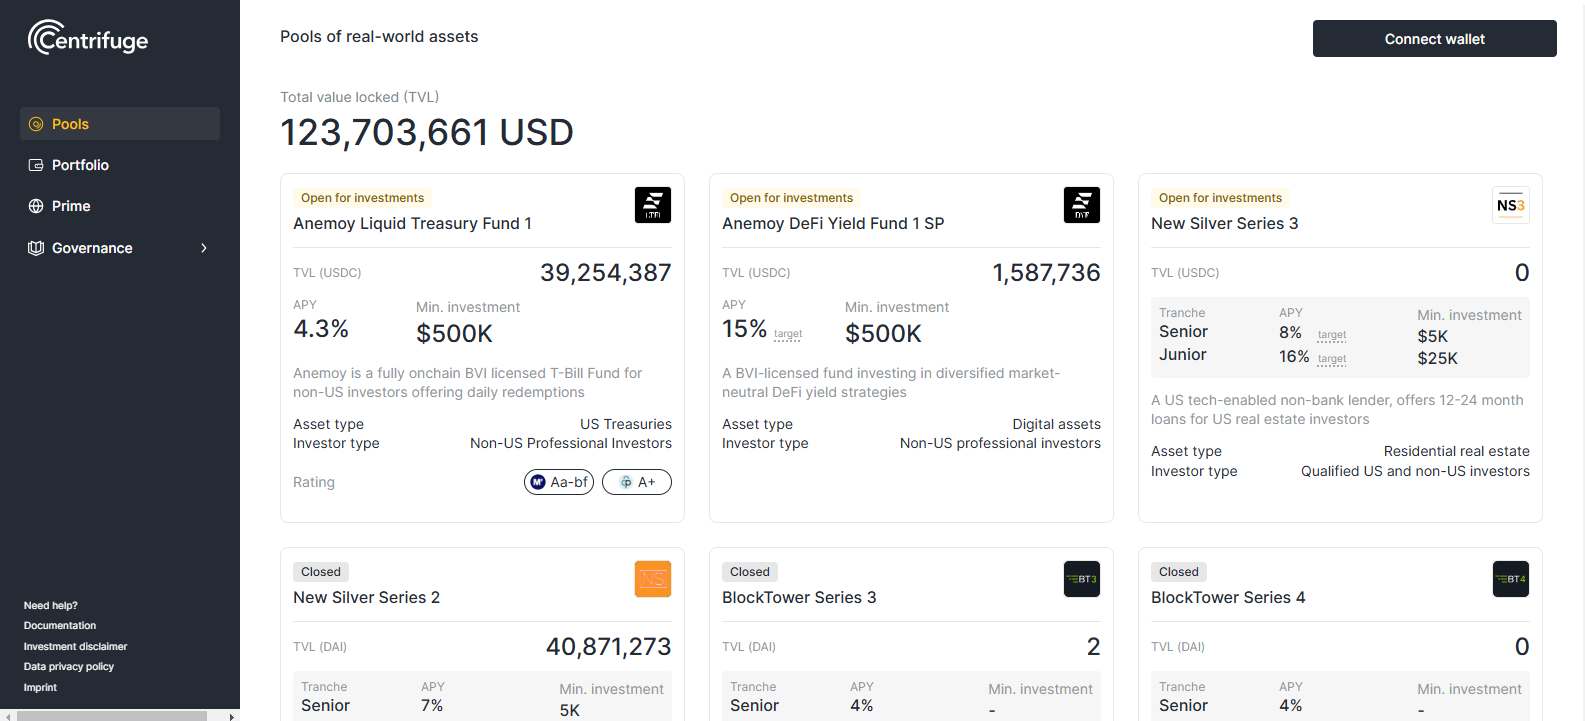Click TVL value 1,587,736
1585x721 pixels.
(x=1046, y=273)
